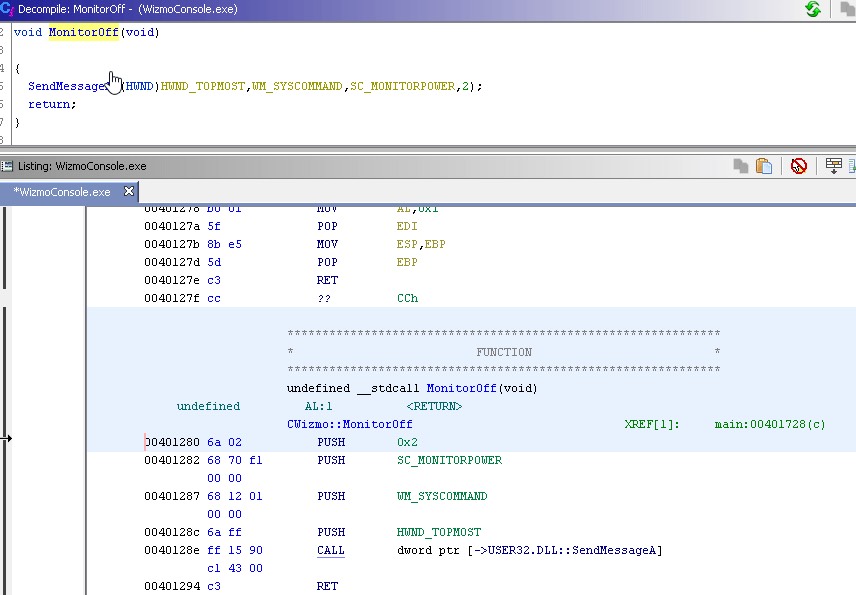Screen dimensions: 856x595
Task: Select WM_SYSCOMMAND in the decompiled code
Action: click(298, 86)
